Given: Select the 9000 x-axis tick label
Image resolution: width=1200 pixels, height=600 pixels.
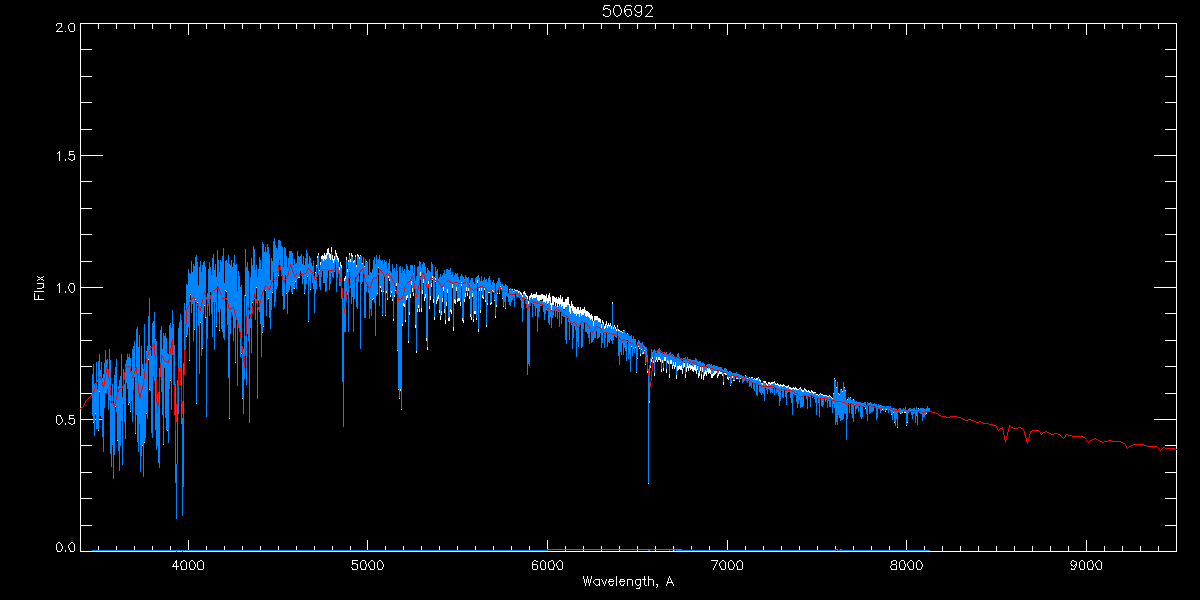Looking at the screenshot, I should 1086,564.
